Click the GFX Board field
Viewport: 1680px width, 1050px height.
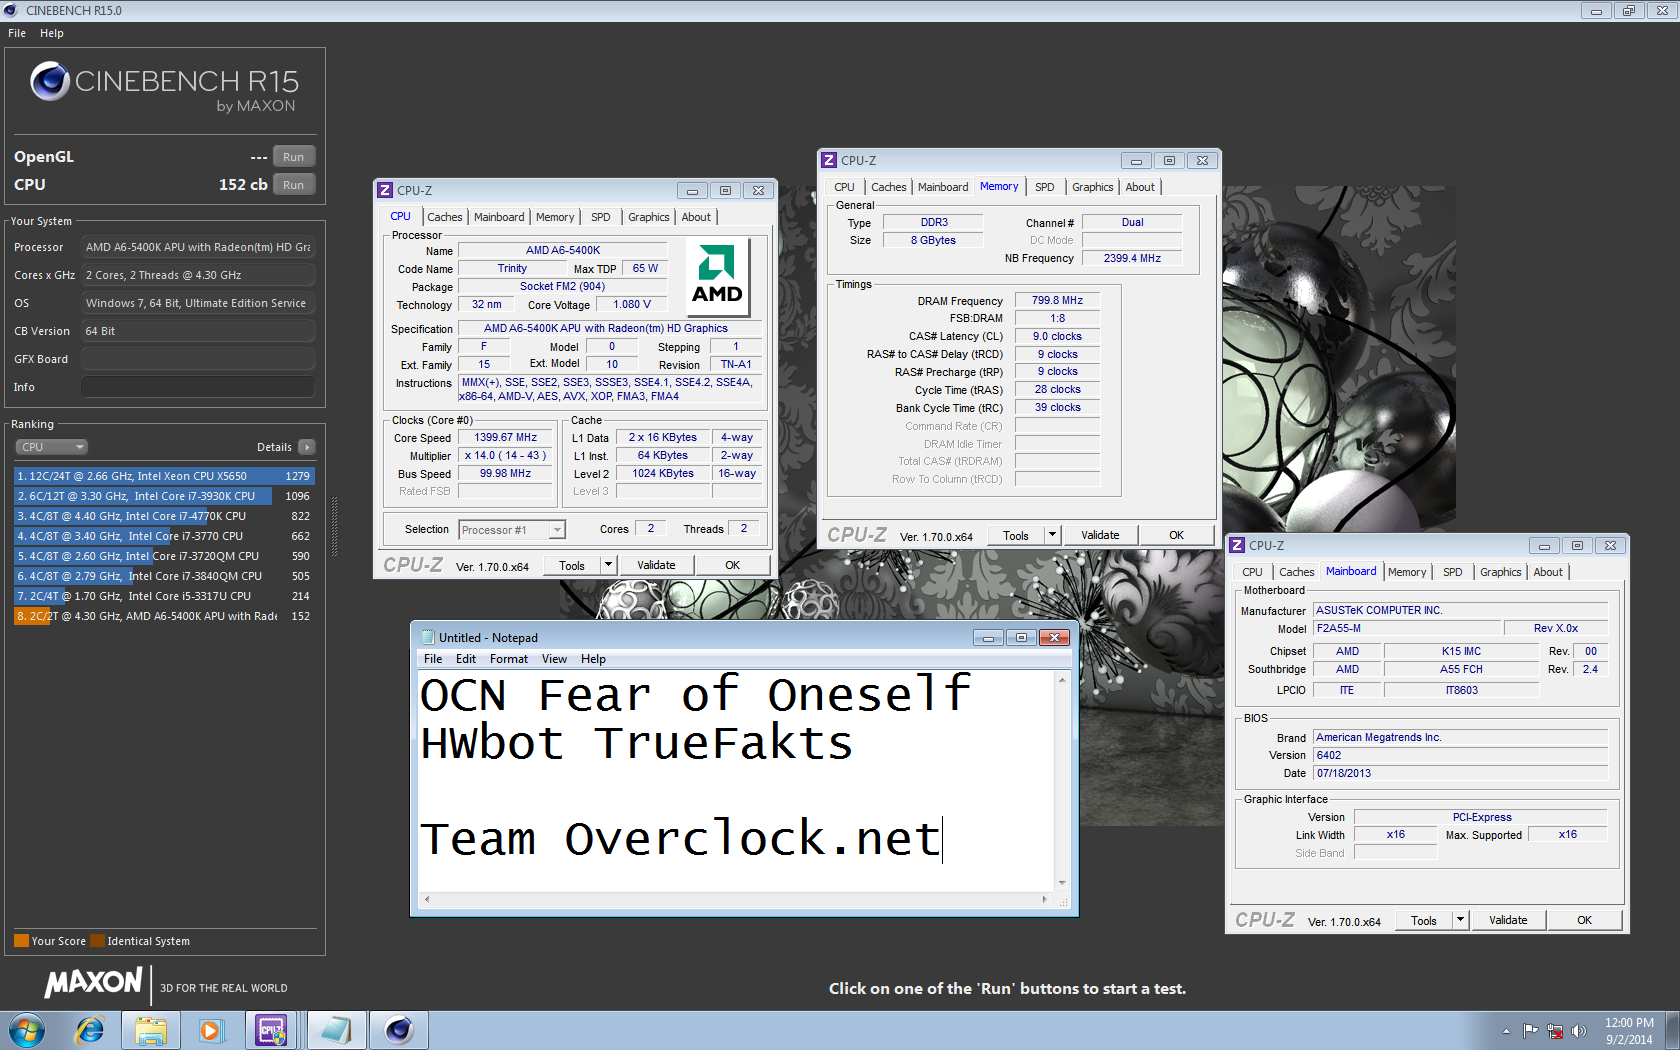[x=198, y=359]
